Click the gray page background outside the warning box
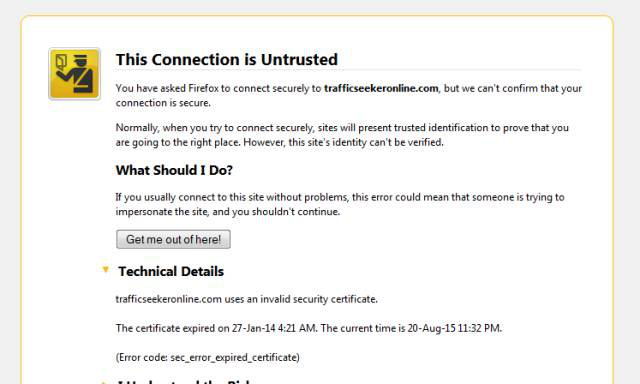 (10, 204)
